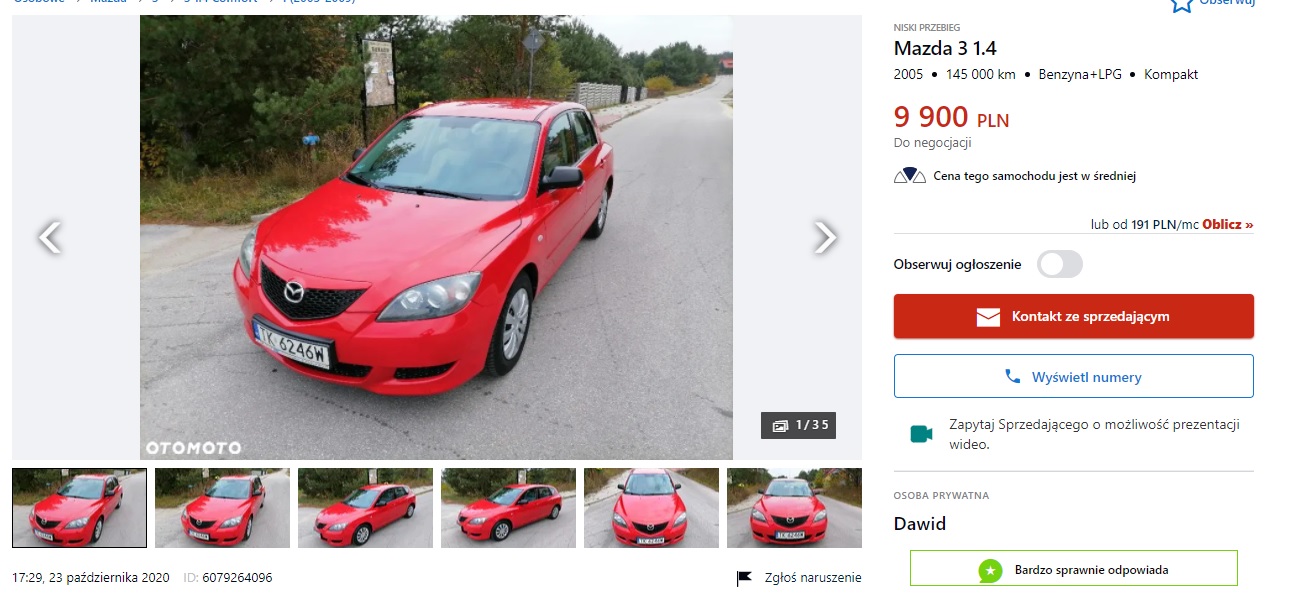Click the Bardzo sprawnie odpowiada badge
This screenshot has height=595, width=1300.
click(1073, 569)
